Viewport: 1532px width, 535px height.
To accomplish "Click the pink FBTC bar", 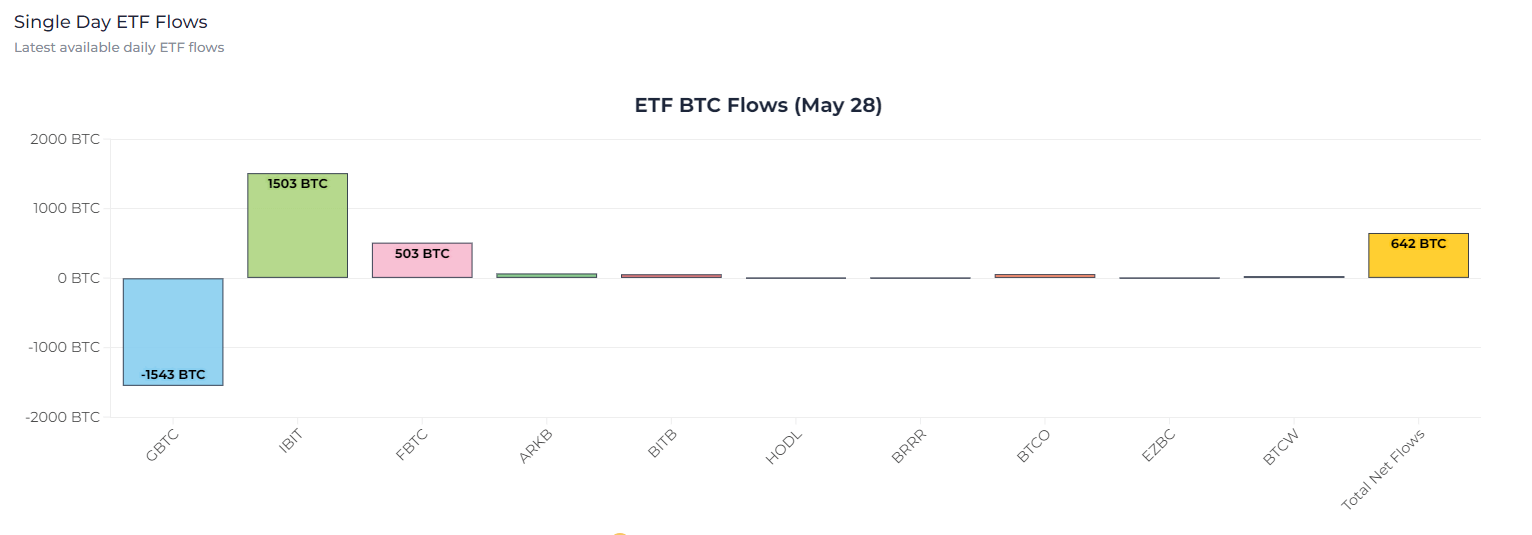I will 422,260.
